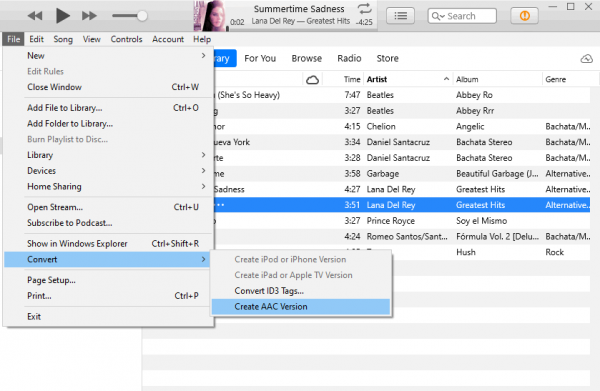Open the Song menu
This screenshot has height=391, width=600.
(x=63, y=39)
